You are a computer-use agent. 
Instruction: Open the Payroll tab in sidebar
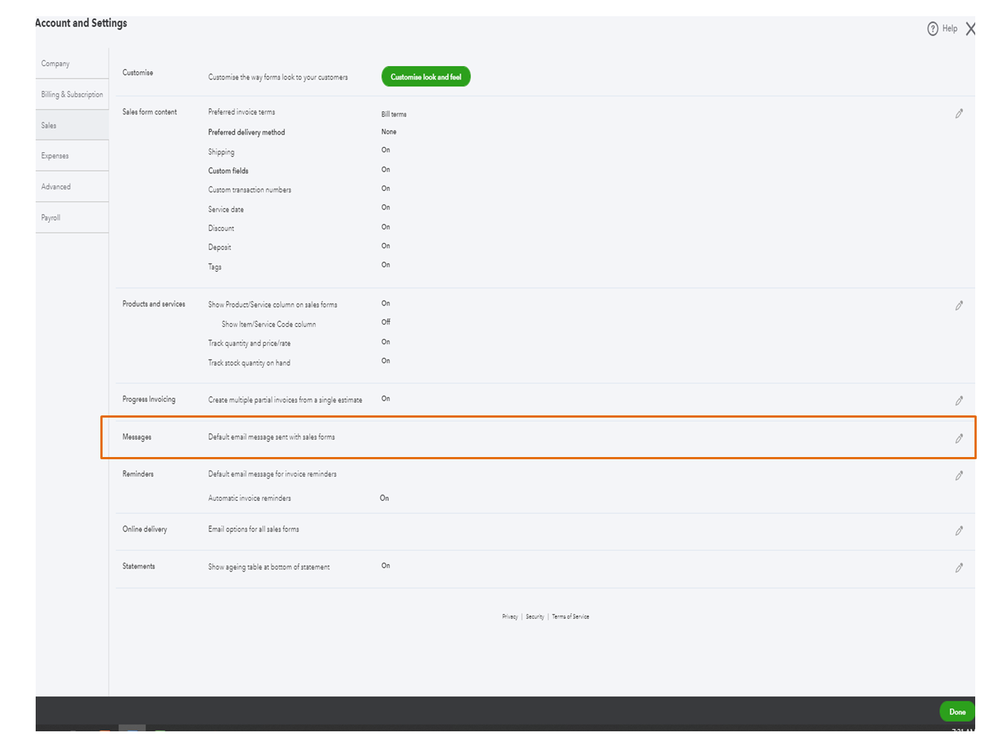click(51, 217)
